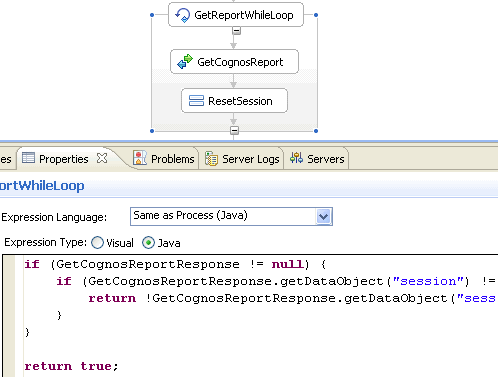Select the ResetSession activity label

click(x=240, y=101)
